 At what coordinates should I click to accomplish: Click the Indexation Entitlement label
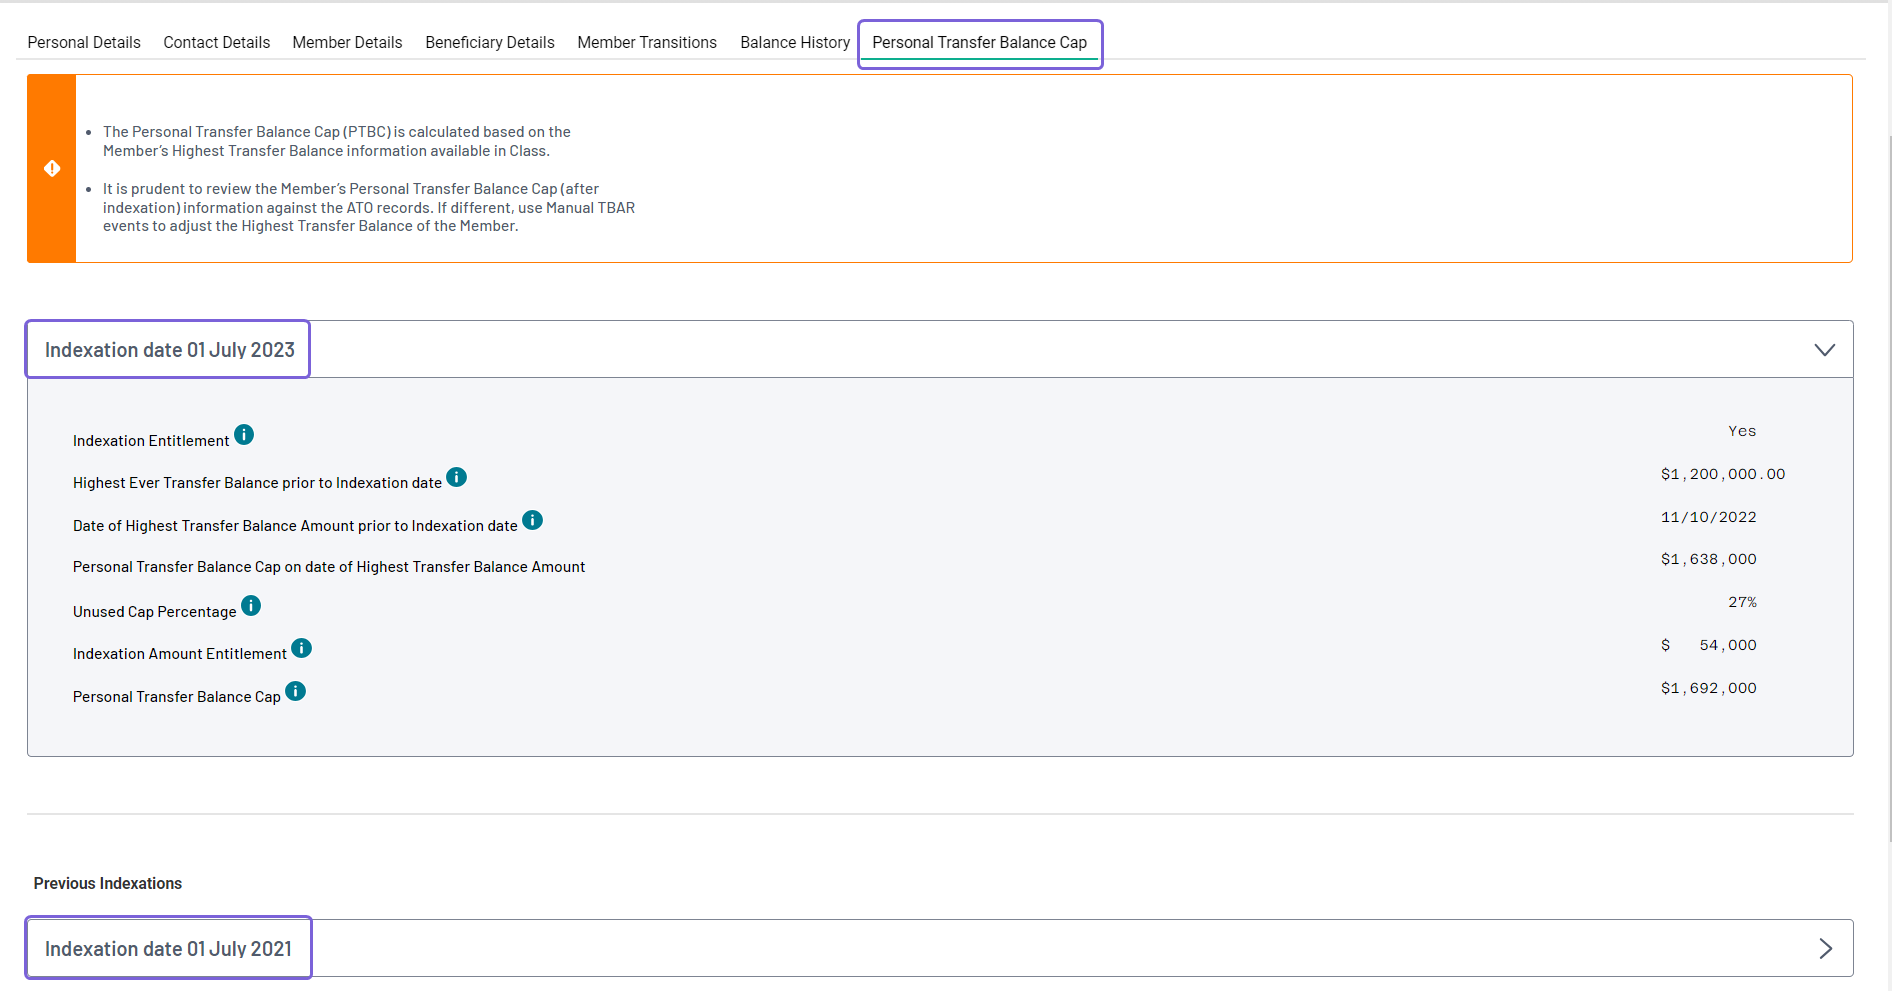(151, 441)
